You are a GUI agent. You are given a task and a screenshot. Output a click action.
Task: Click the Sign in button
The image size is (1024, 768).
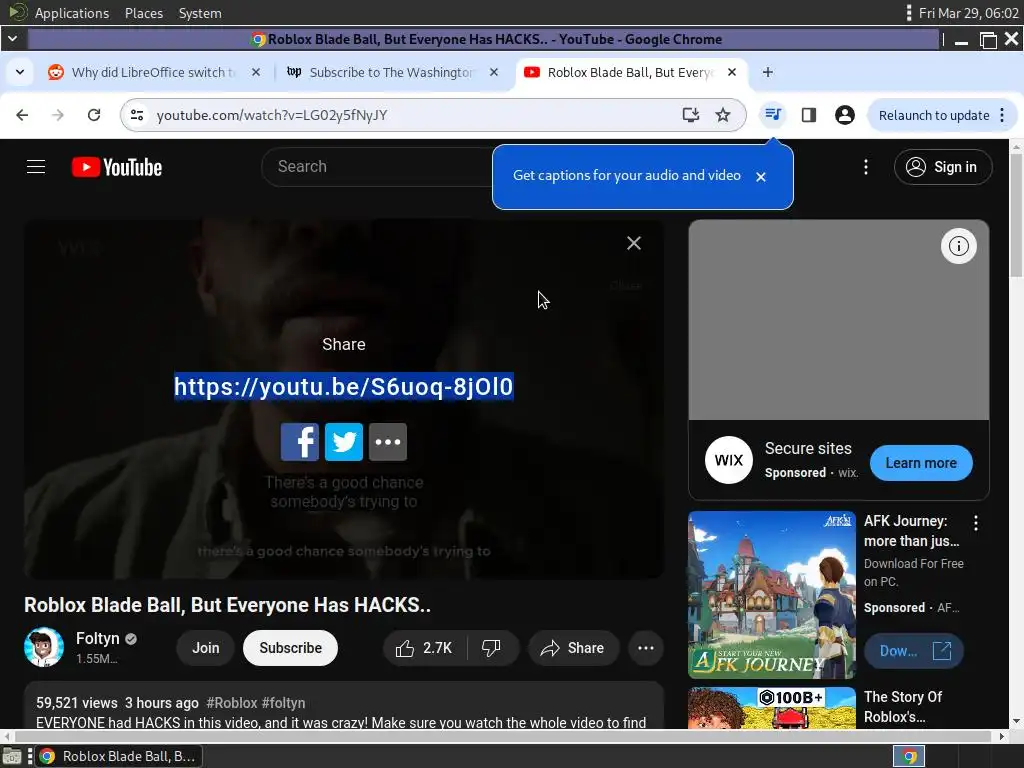(x=942, y=167)
